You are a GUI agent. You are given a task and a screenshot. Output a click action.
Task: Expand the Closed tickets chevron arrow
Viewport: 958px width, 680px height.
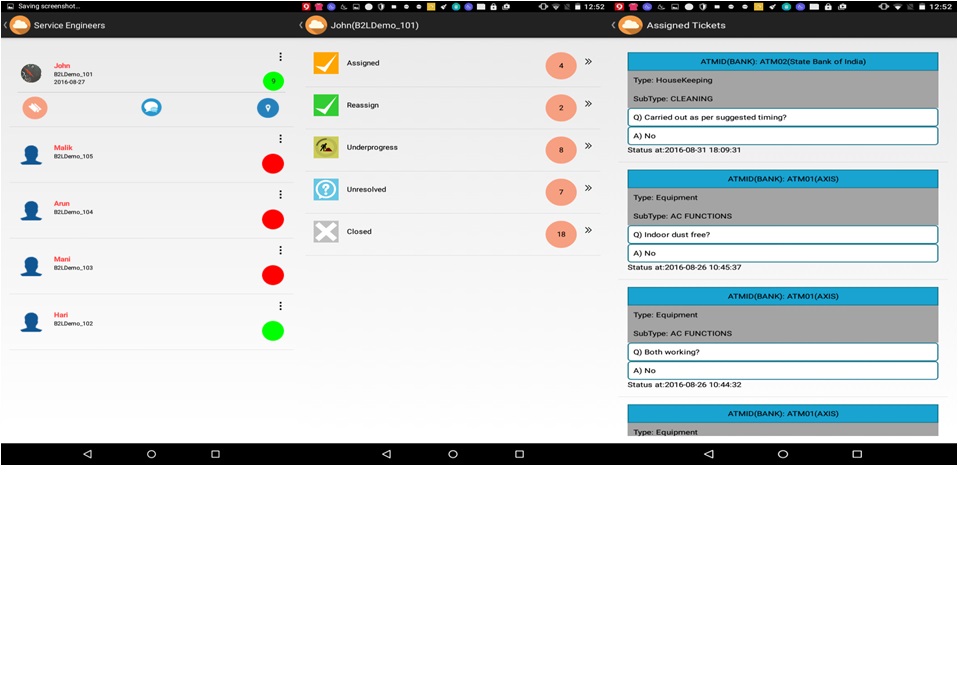tap(588, 230)
